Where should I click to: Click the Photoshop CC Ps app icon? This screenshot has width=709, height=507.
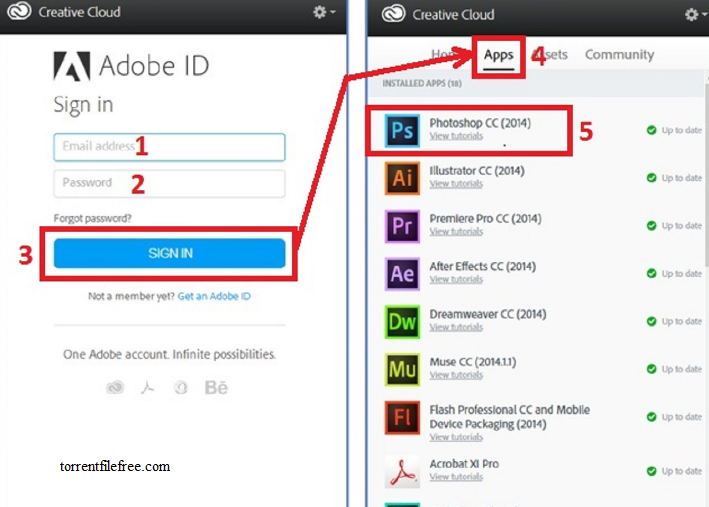(402, 130)
